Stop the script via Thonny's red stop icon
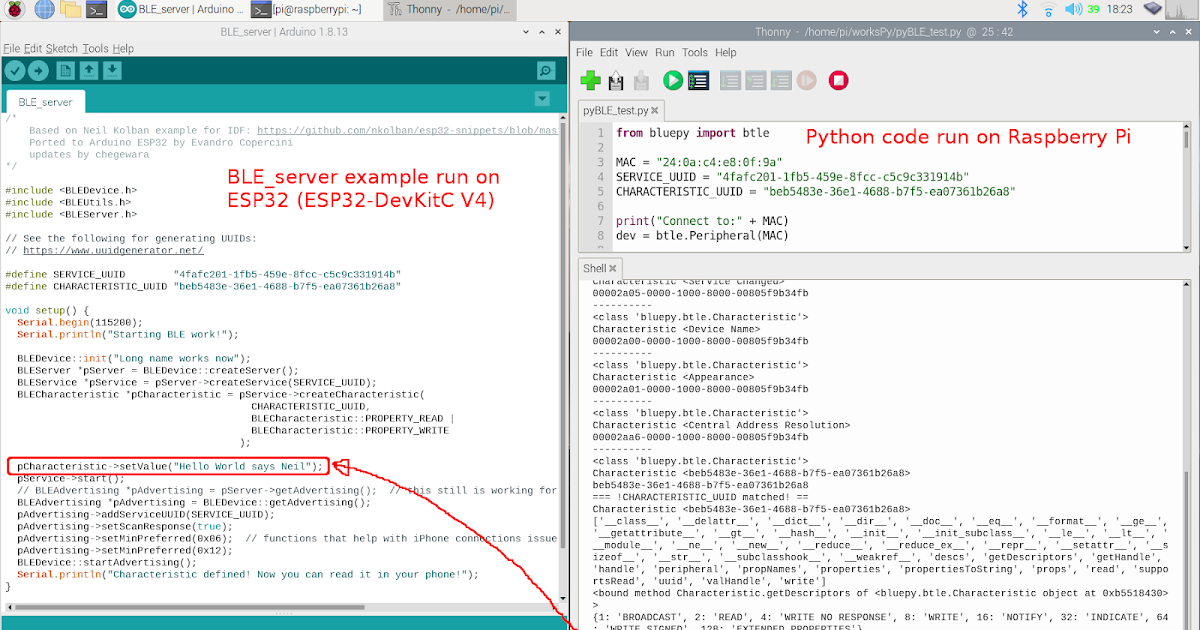1200x630 pixels. click(x=838, y=80)
